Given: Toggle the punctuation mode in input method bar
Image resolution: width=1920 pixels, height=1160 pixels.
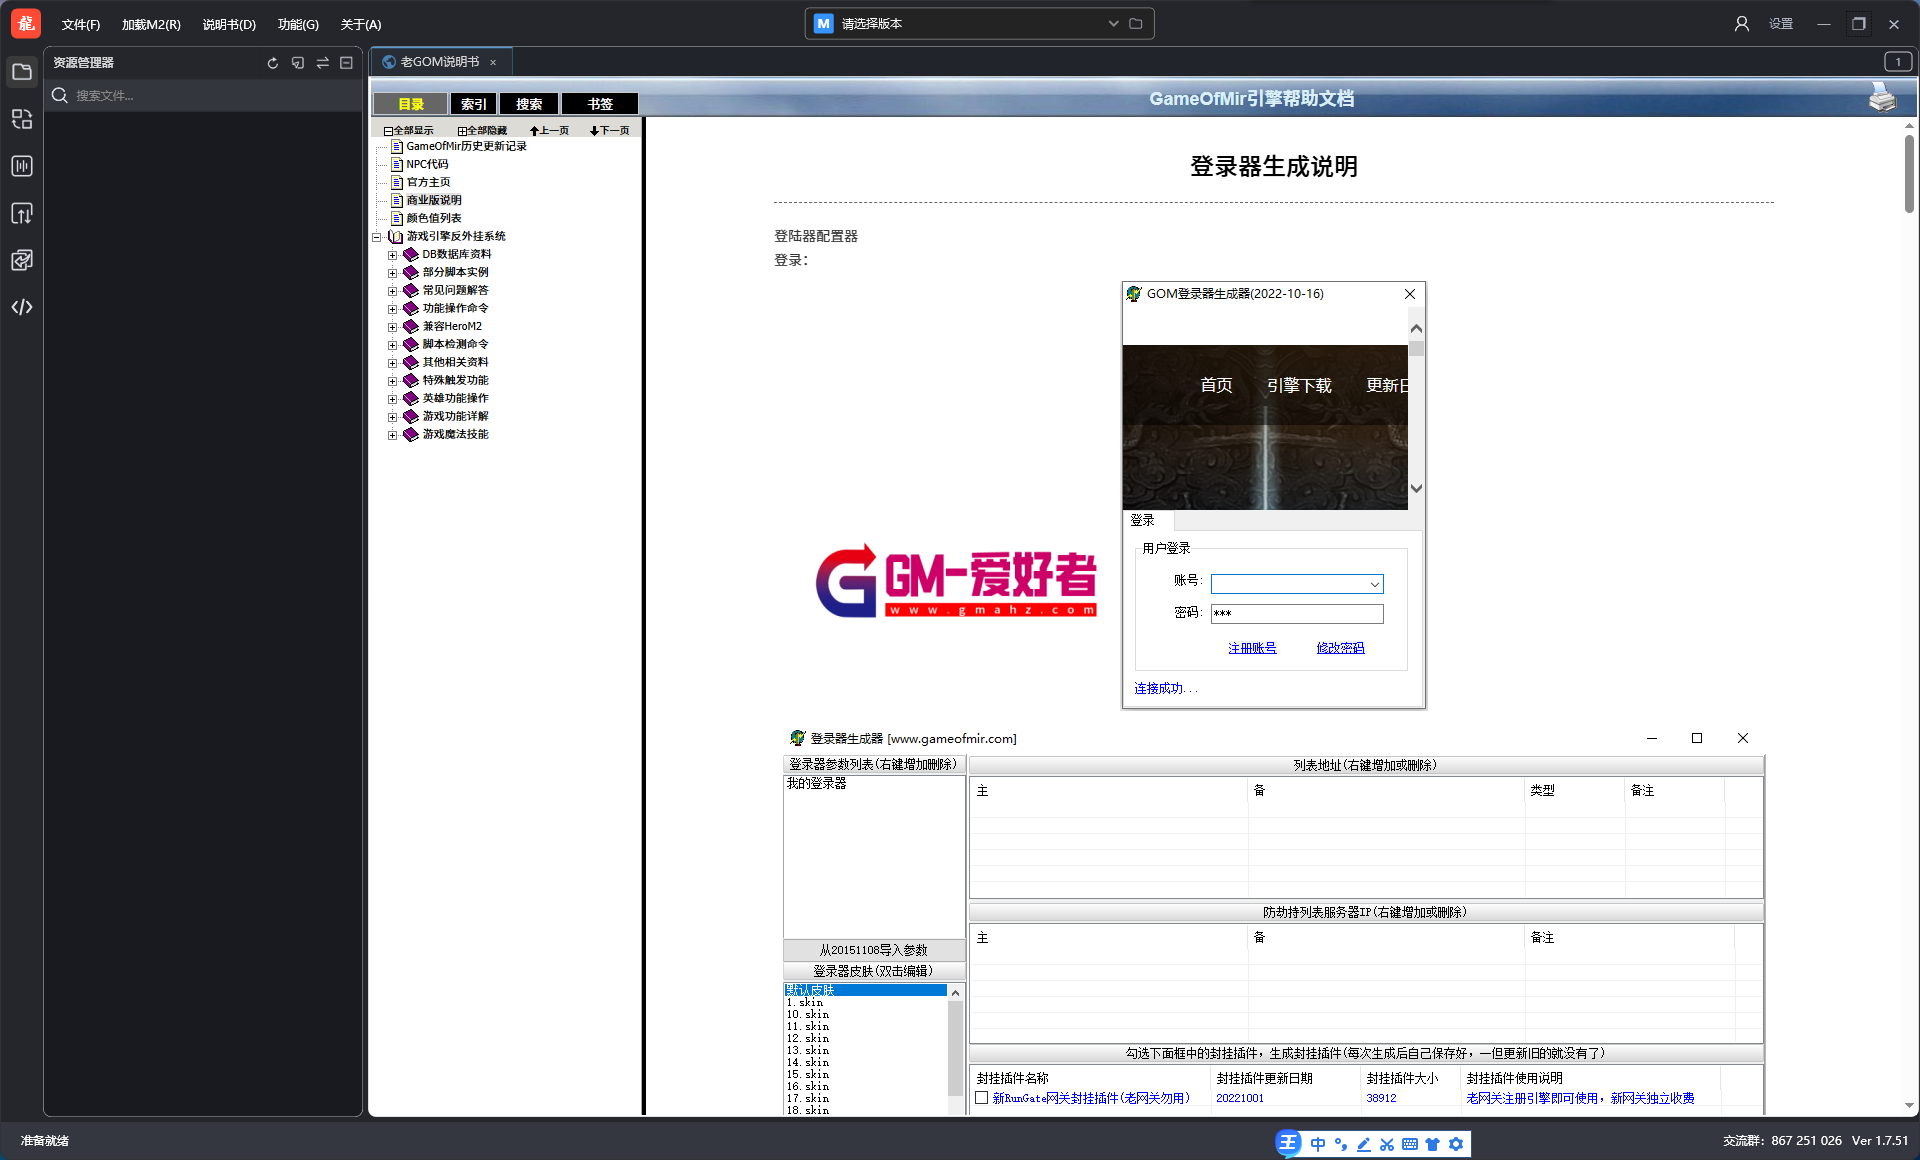Looking at the screenshot, I should (1341, 1144).
